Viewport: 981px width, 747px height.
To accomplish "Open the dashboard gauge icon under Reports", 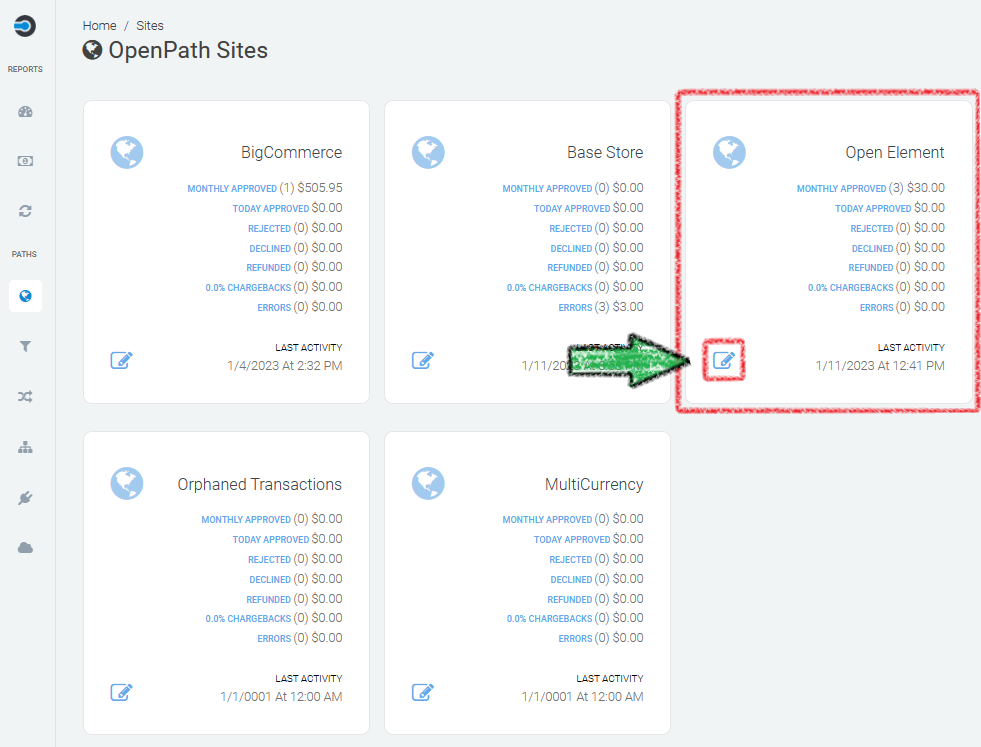I will coord(26,112).
